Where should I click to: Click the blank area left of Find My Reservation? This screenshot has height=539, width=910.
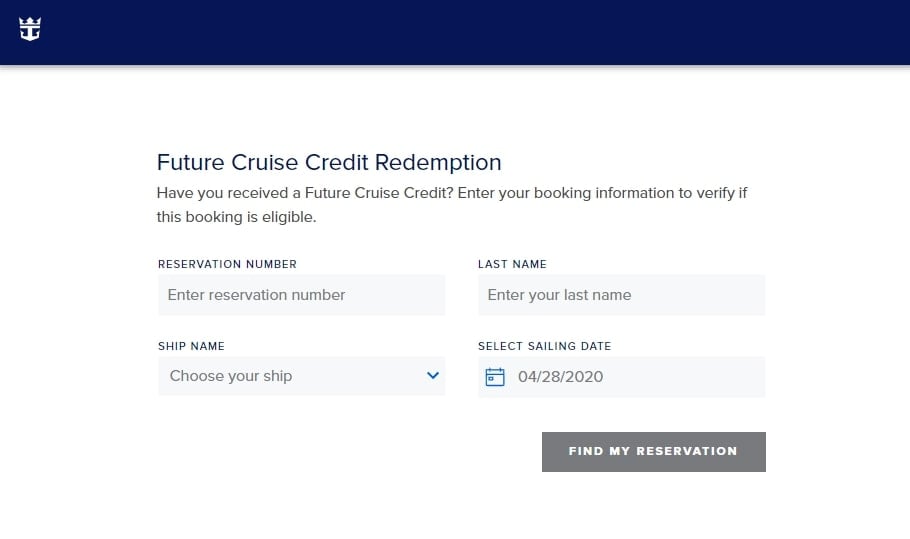[x=348, y=451]
